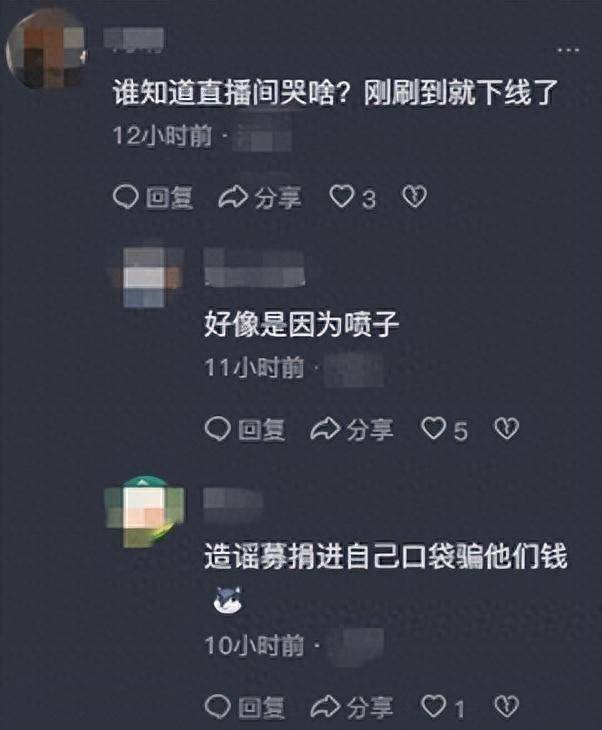This screenshot has height=730, width=602.
Task: Click share arrow under 10小时前 comment
Action: [325, 707]
